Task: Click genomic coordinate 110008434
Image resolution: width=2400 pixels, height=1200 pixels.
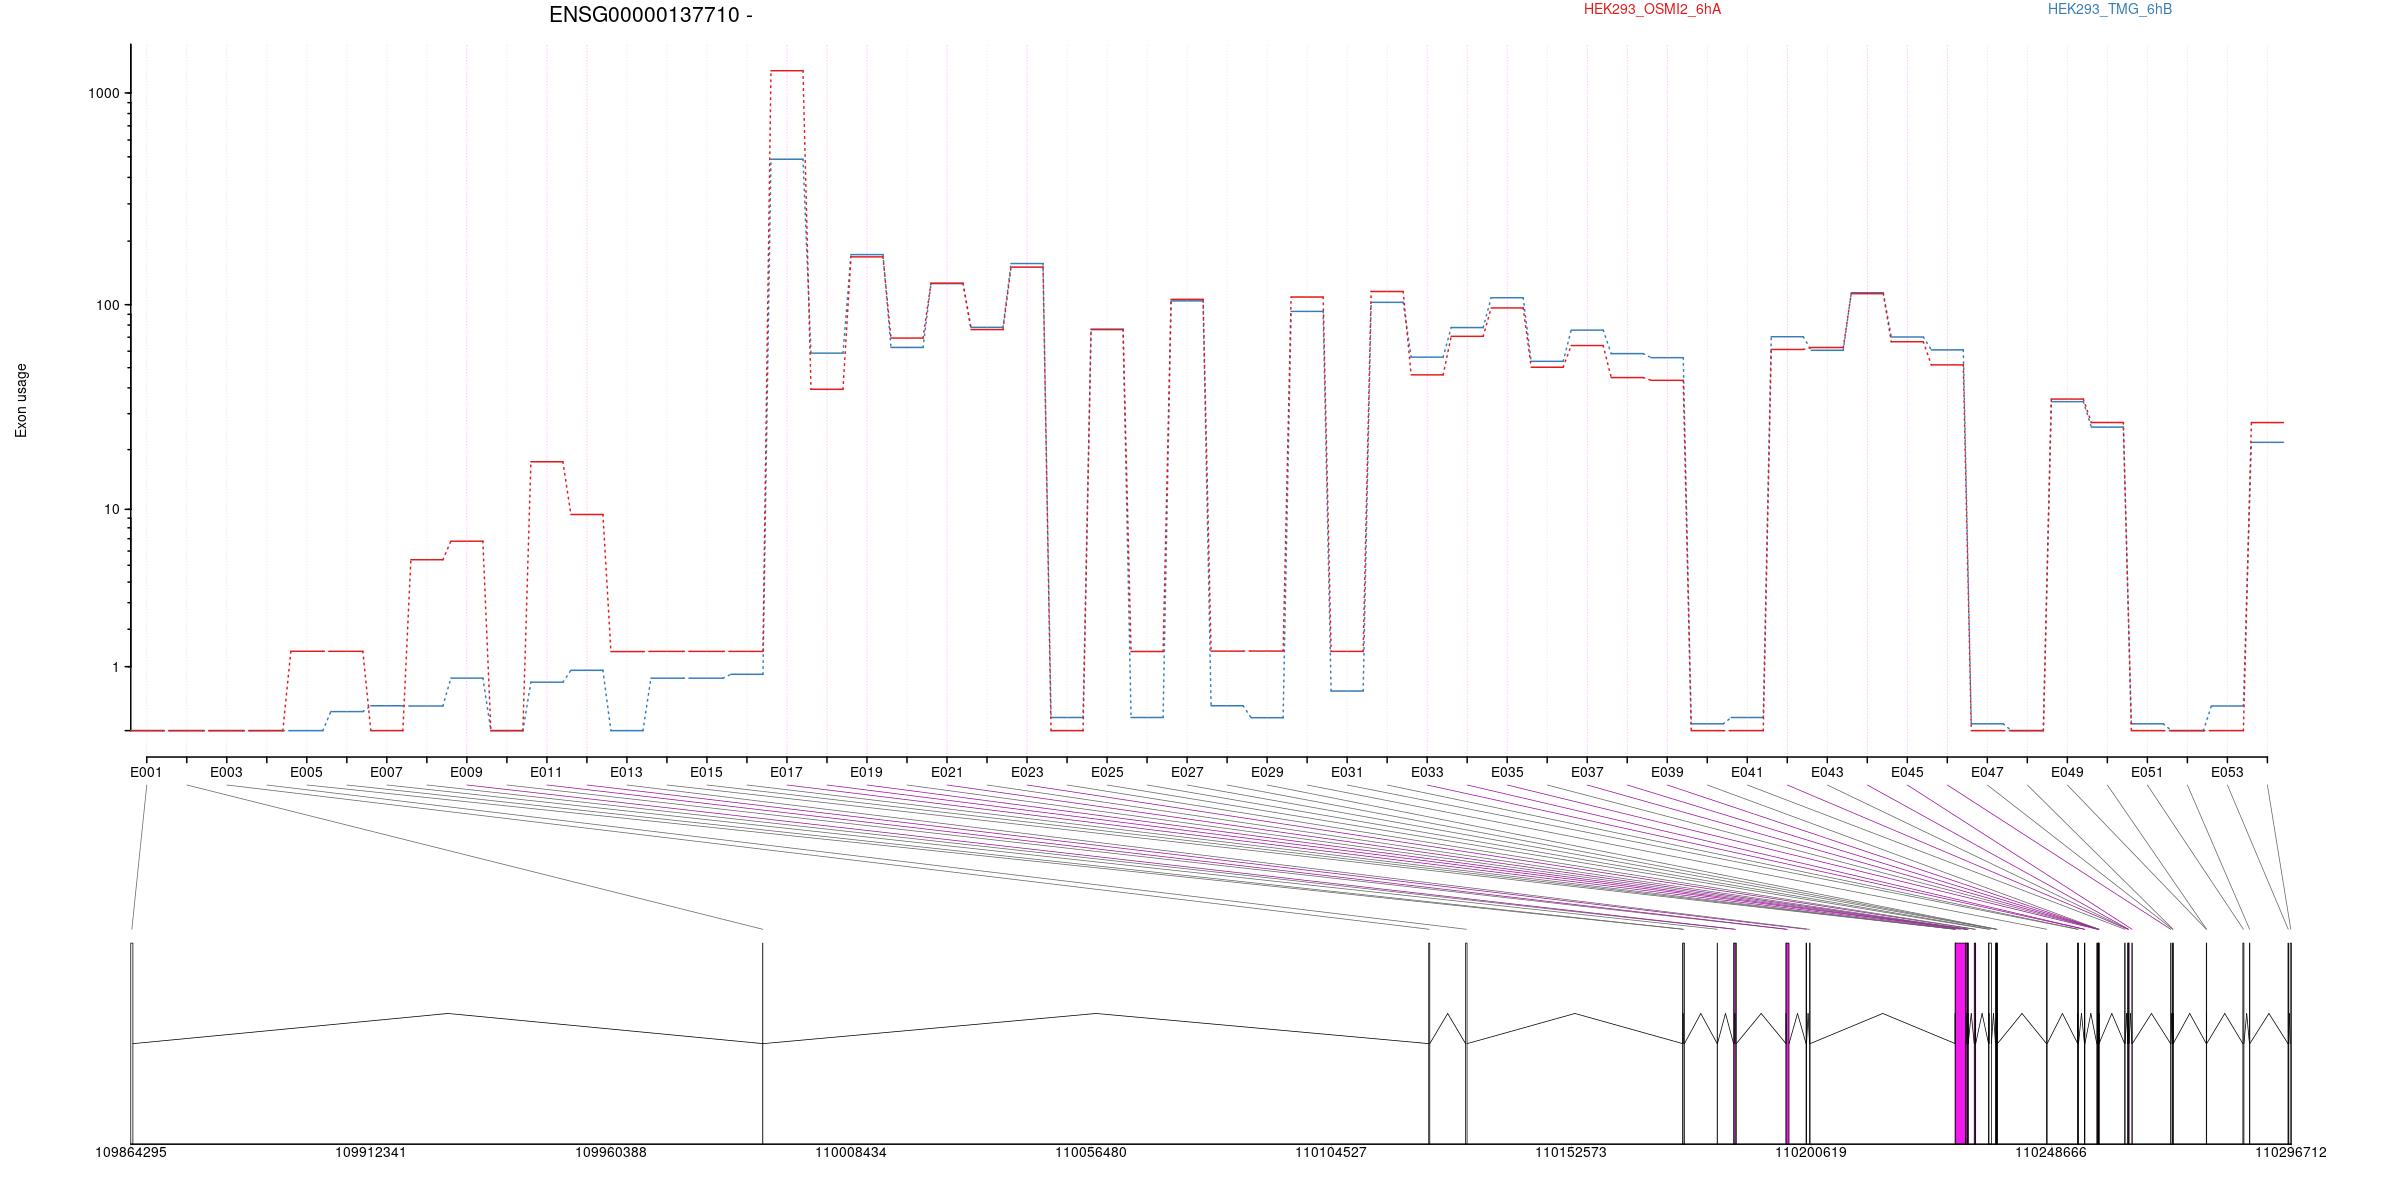Action: [x=851, y=1152]
